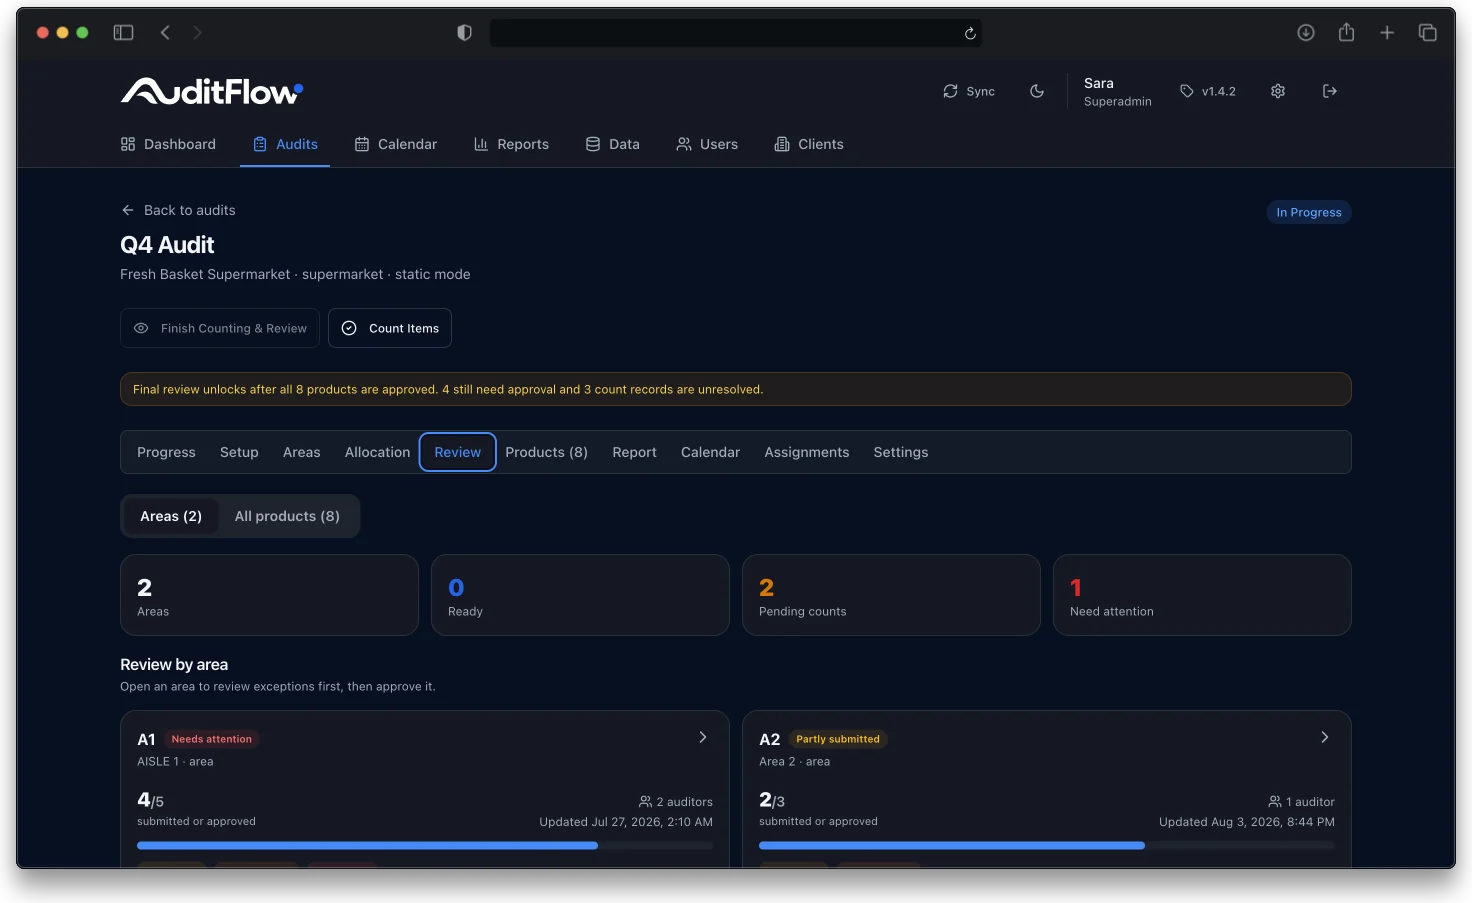Open the Data section
This screenshot has width=1472, height=903.
pyautogui.click(x=613, y=144)
